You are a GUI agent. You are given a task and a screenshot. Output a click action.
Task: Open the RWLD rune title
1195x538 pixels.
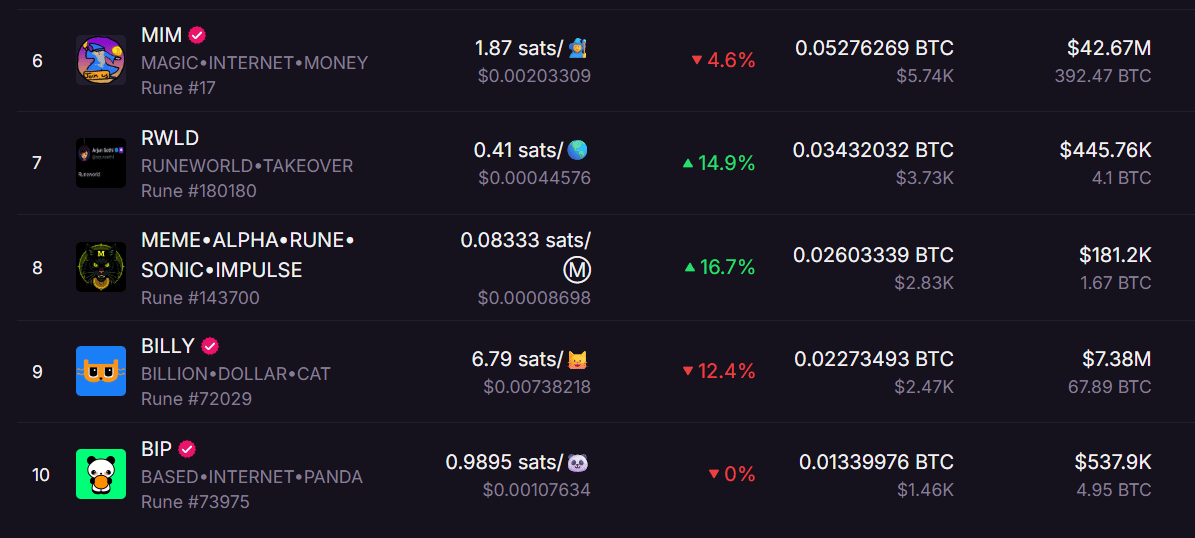pos(170,138)
